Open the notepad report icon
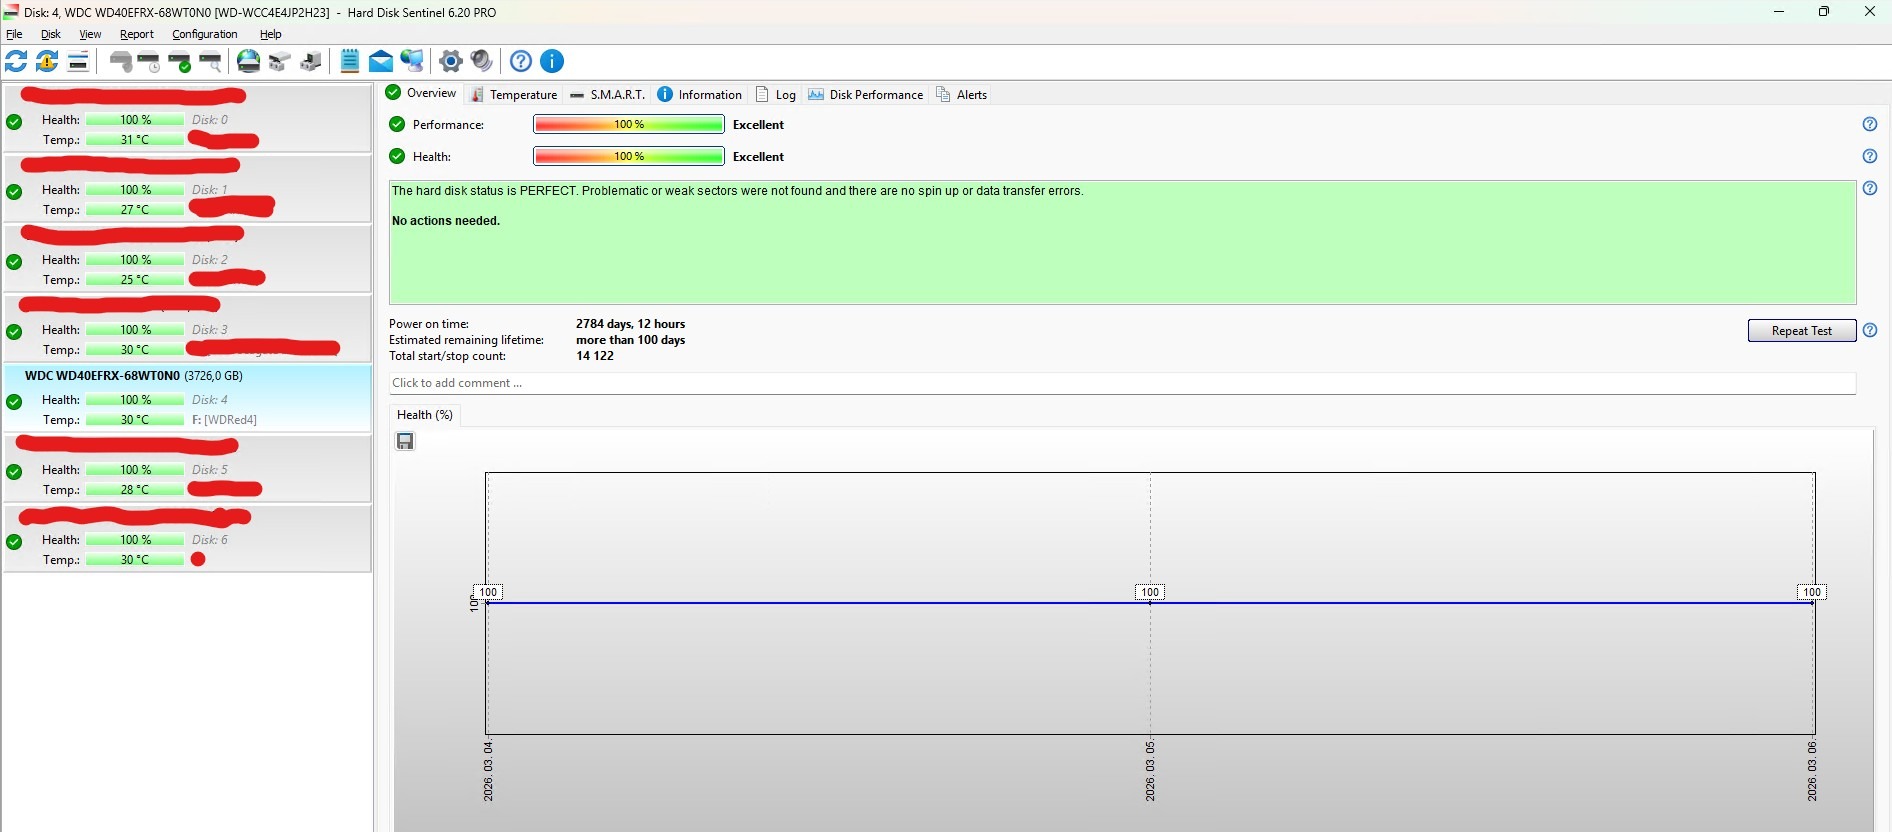 (x=350, y=61)
